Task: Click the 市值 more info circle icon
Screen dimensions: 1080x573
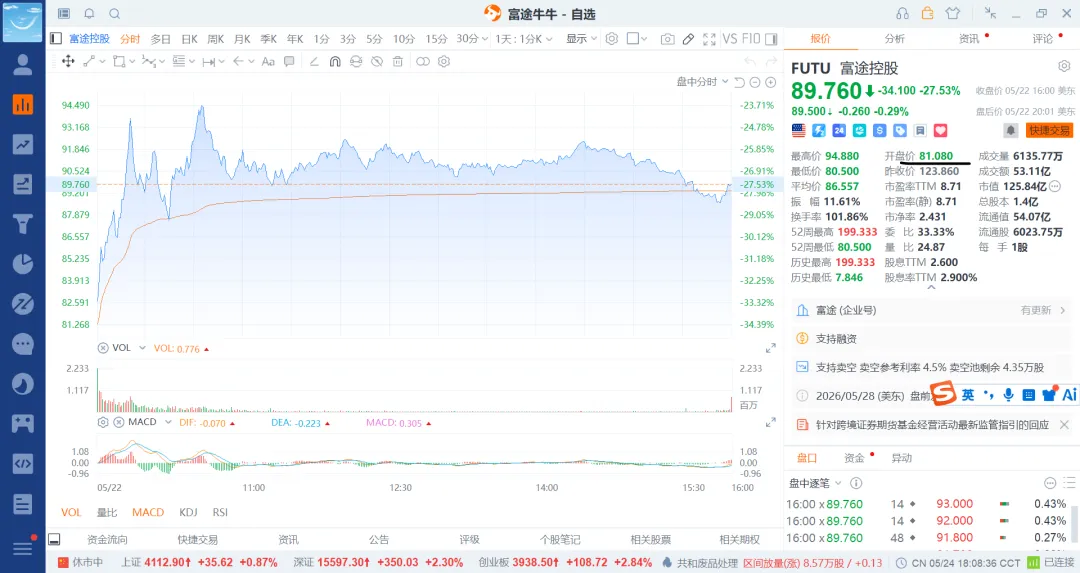Action: click(1055, 187)
